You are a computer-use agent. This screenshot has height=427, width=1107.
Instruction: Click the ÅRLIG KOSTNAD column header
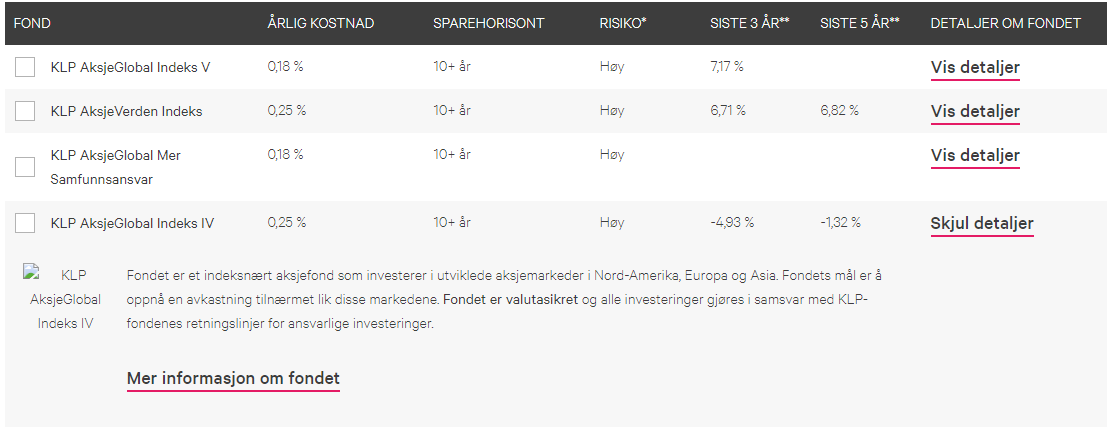tap(321, 23)
